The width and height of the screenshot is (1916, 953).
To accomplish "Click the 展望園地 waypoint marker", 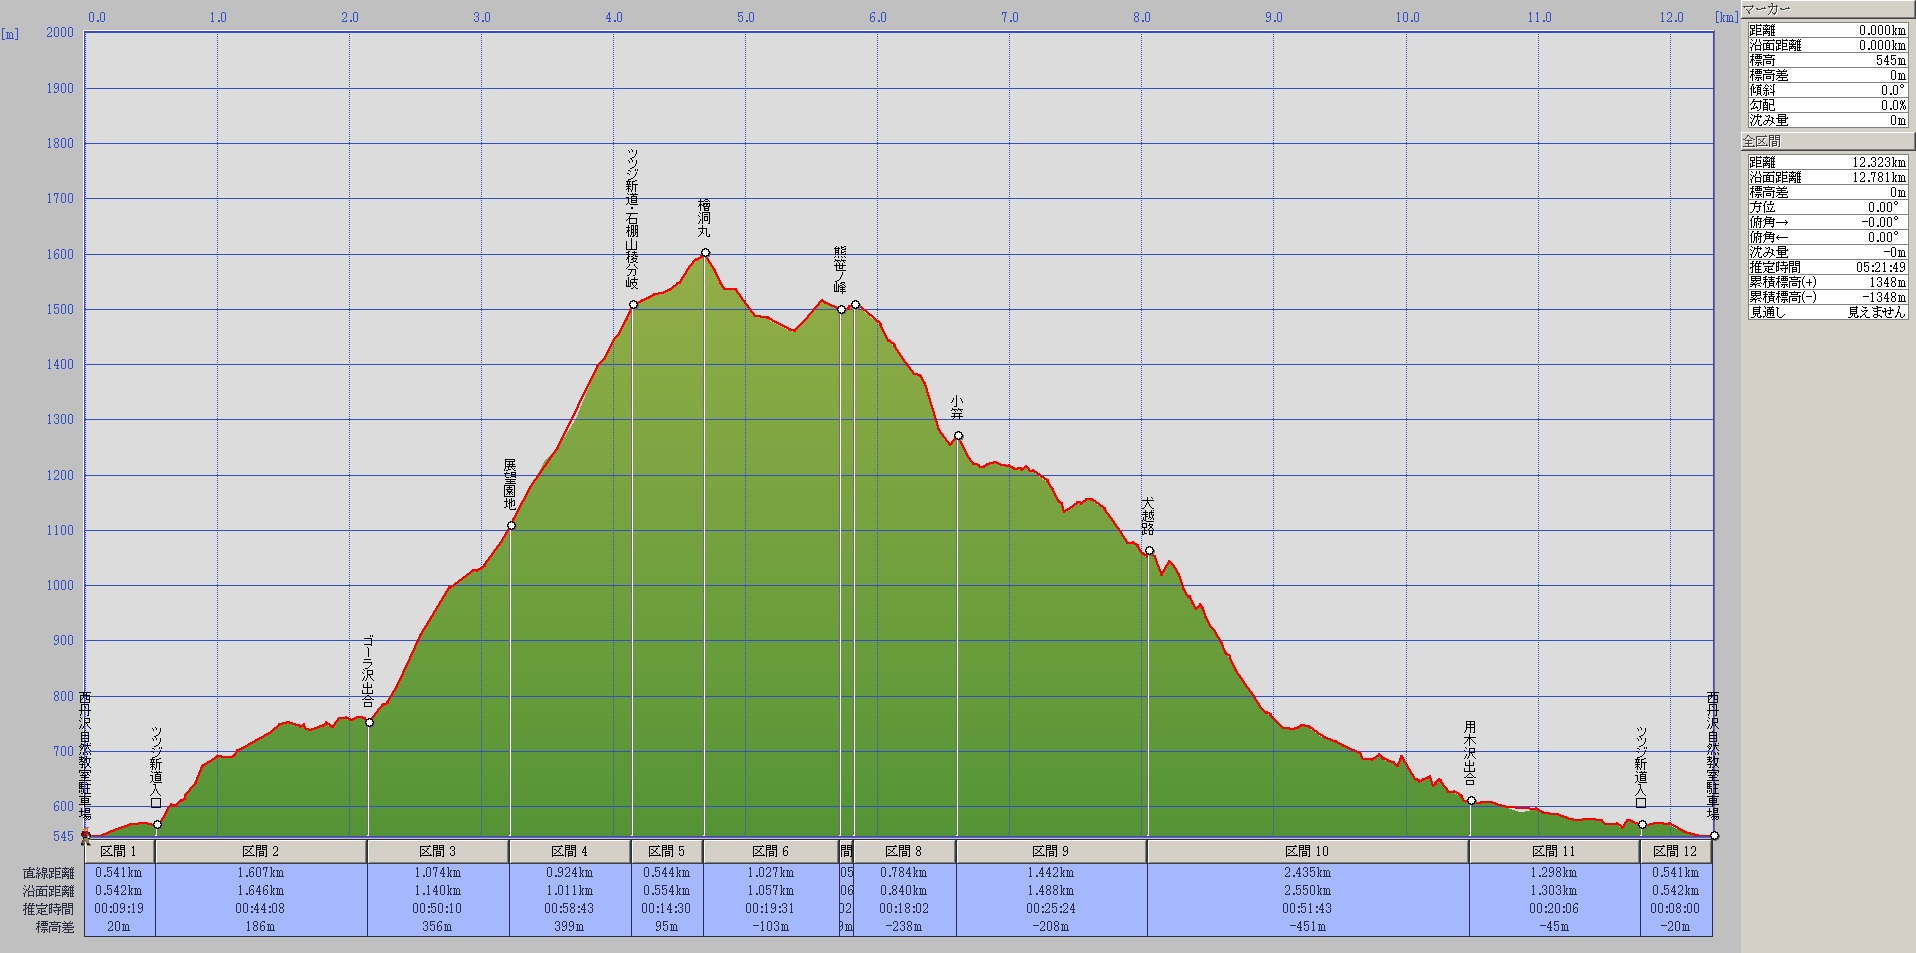I will pos(511,525).
